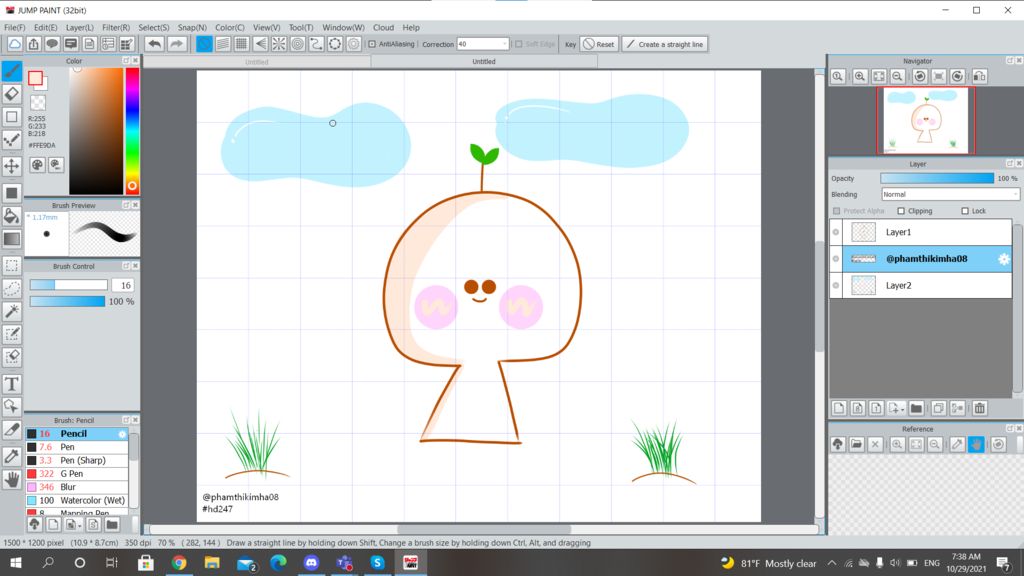Open the Snap menu
1024x576 pixels.
point(192,27)
